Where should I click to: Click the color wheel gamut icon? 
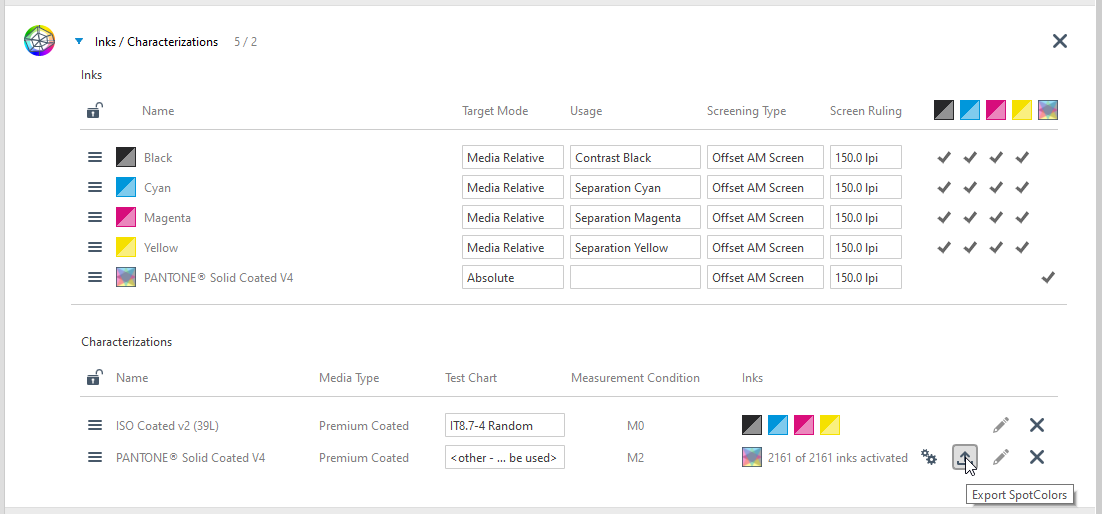coord(39,41)
